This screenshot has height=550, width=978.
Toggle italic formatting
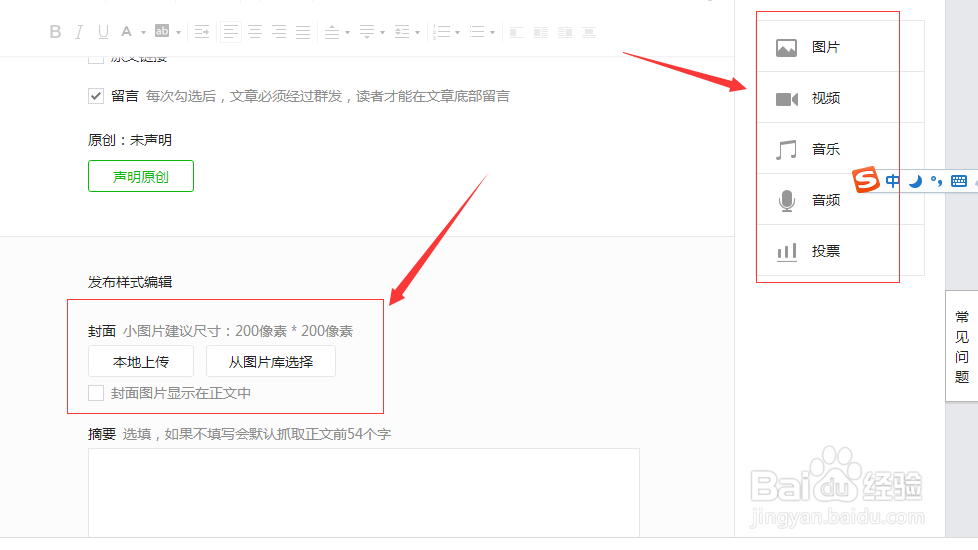point(79,32)
